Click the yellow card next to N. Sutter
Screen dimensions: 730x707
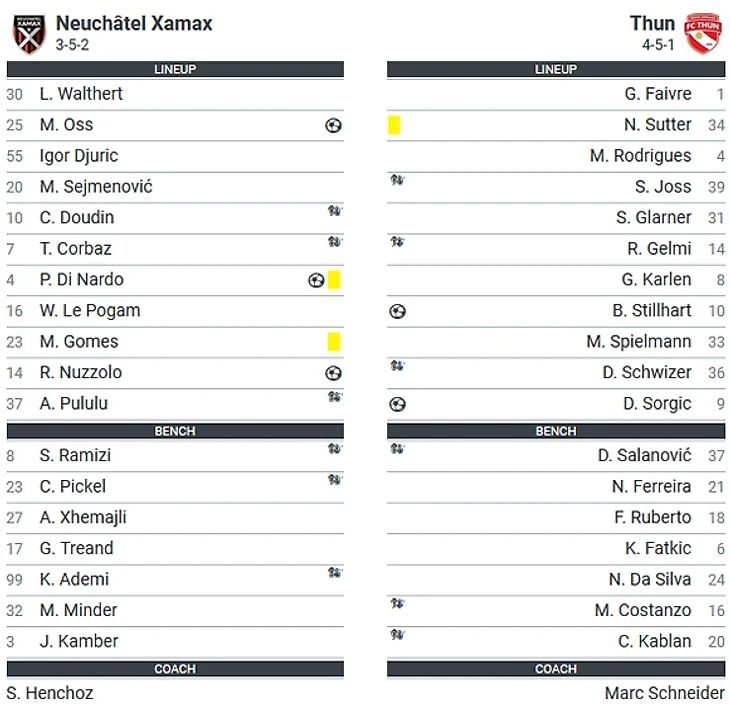tap(394, 125)
